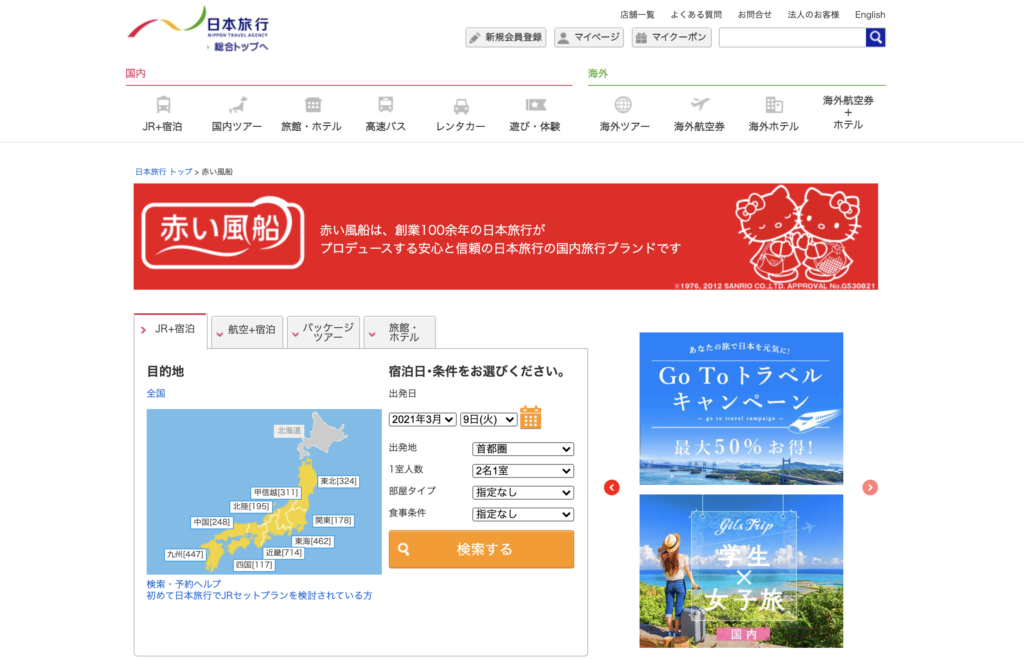Screen dimensions: 1024x660
Task: Select 九州[447] region label
Action: [x=185, y=554]
